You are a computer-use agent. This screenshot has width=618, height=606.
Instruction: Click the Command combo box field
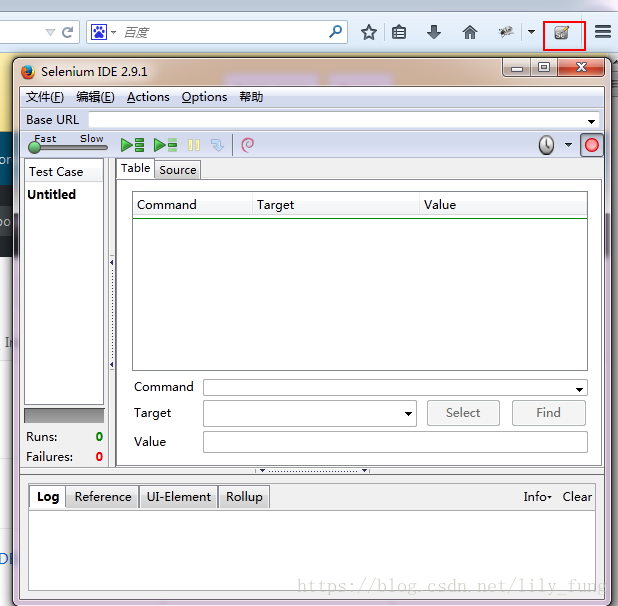(x=395, y=387)
